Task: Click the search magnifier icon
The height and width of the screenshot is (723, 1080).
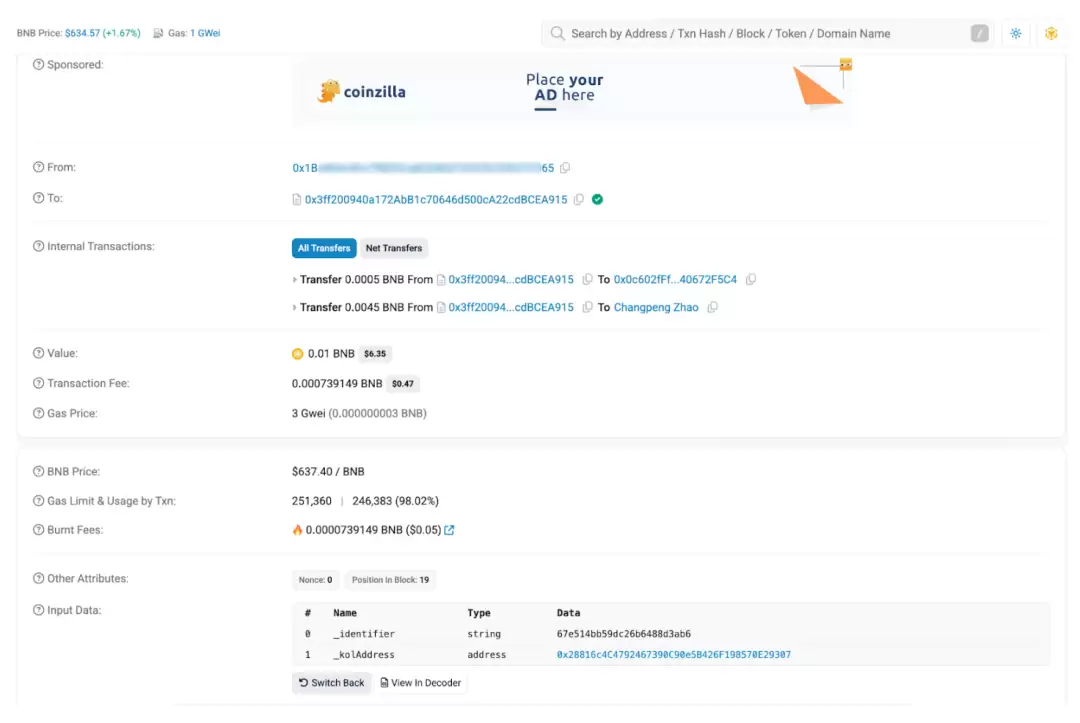Action: point(557,33)
